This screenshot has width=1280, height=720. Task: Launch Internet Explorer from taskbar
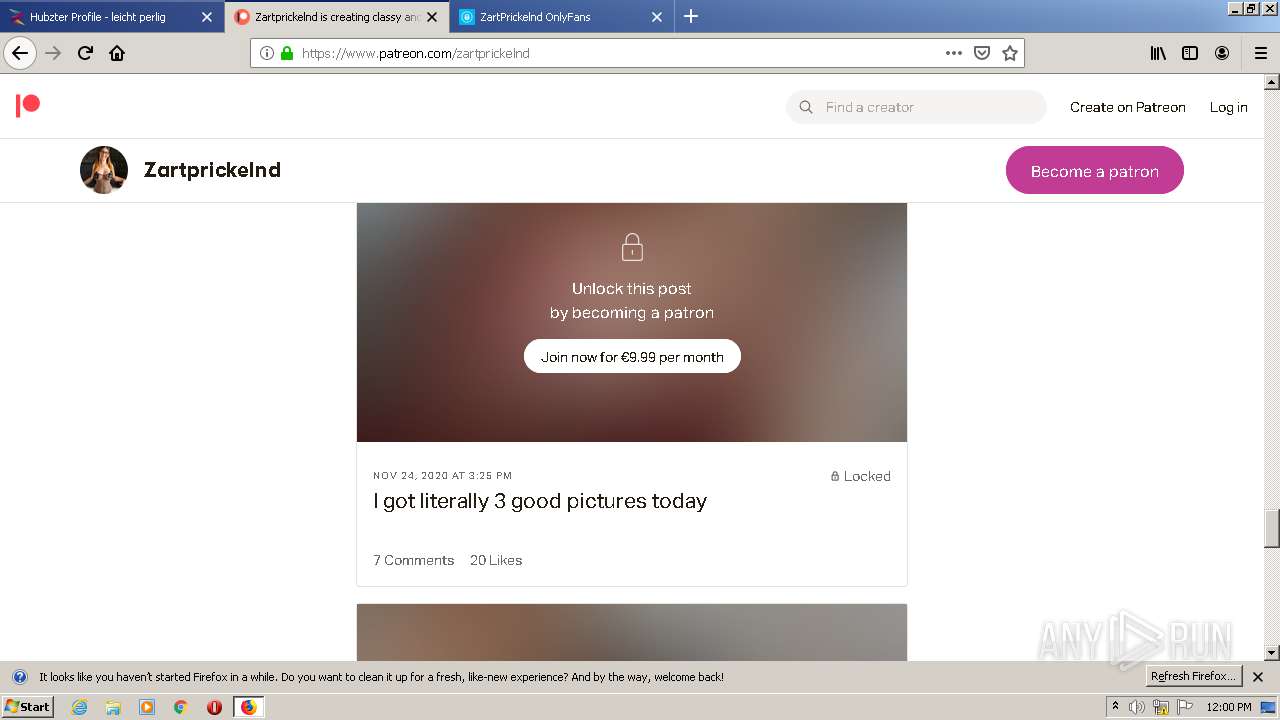point(79,707)
